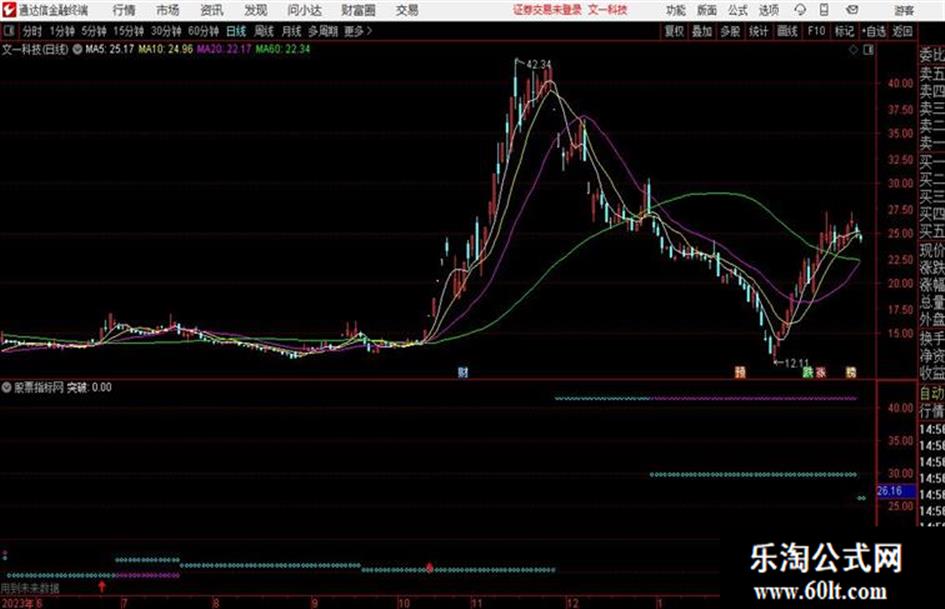Click the 标记 mark button
Screen dimensions: 945x609
[844, 31]
